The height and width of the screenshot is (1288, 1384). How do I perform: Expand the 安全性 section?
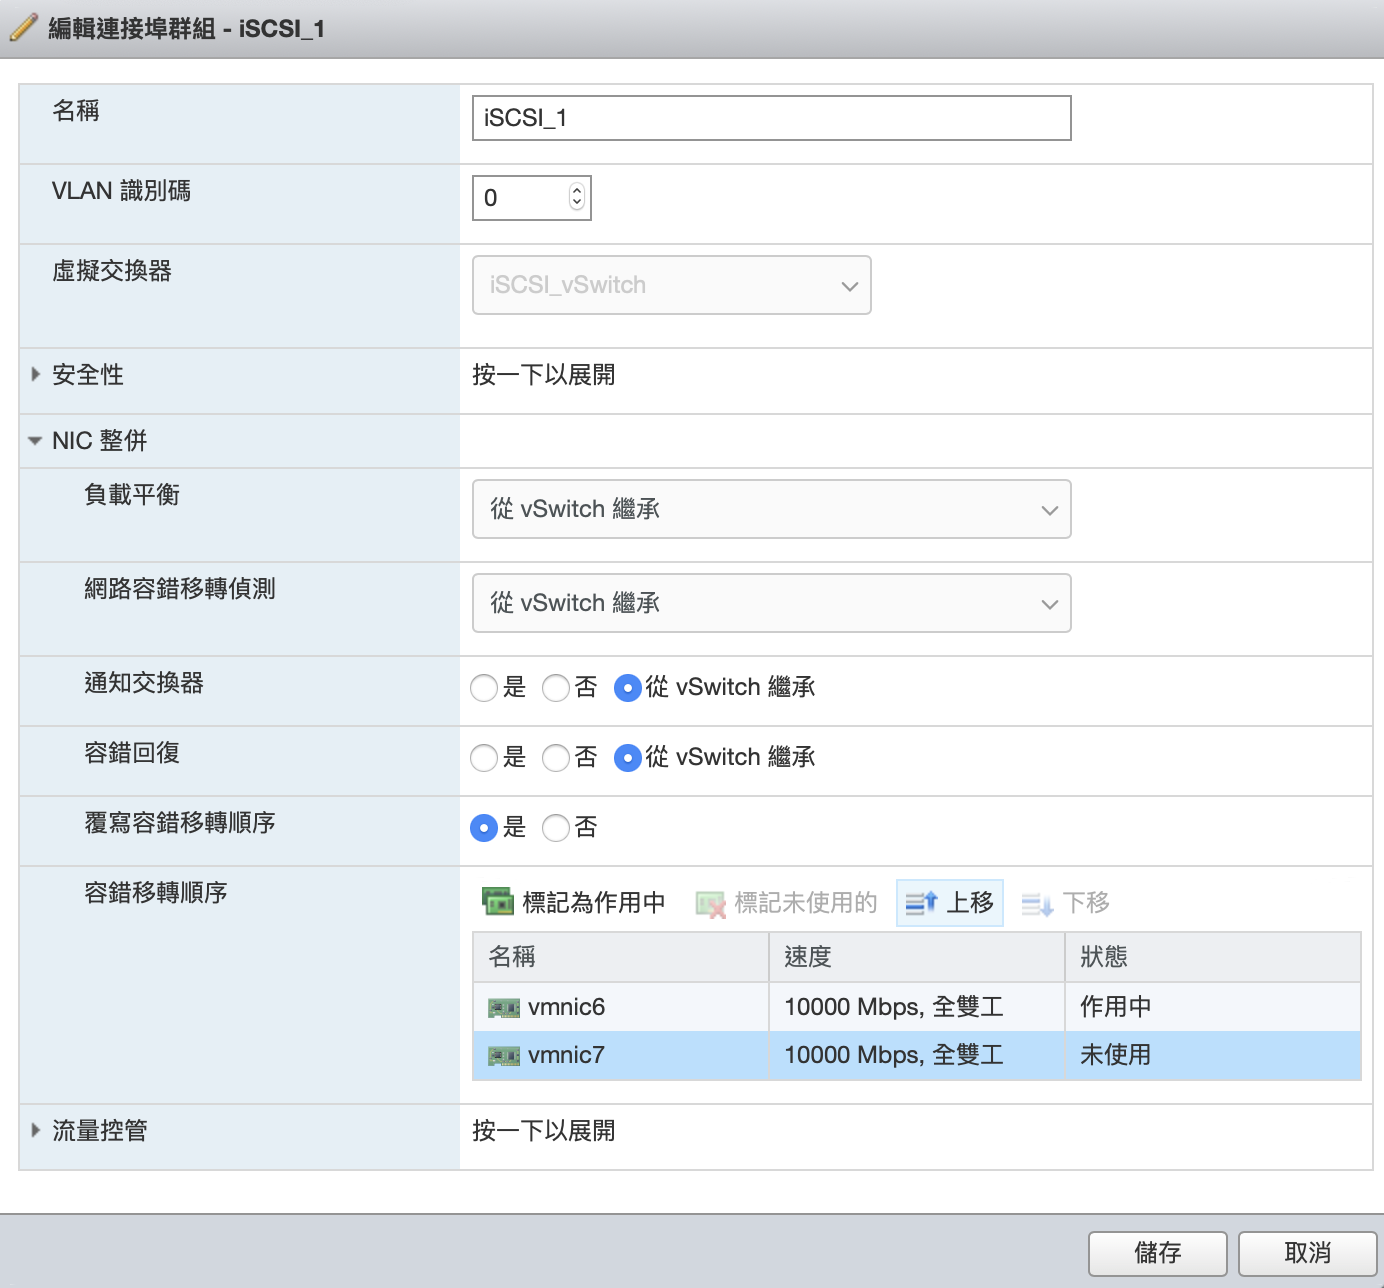coord(36,375)
